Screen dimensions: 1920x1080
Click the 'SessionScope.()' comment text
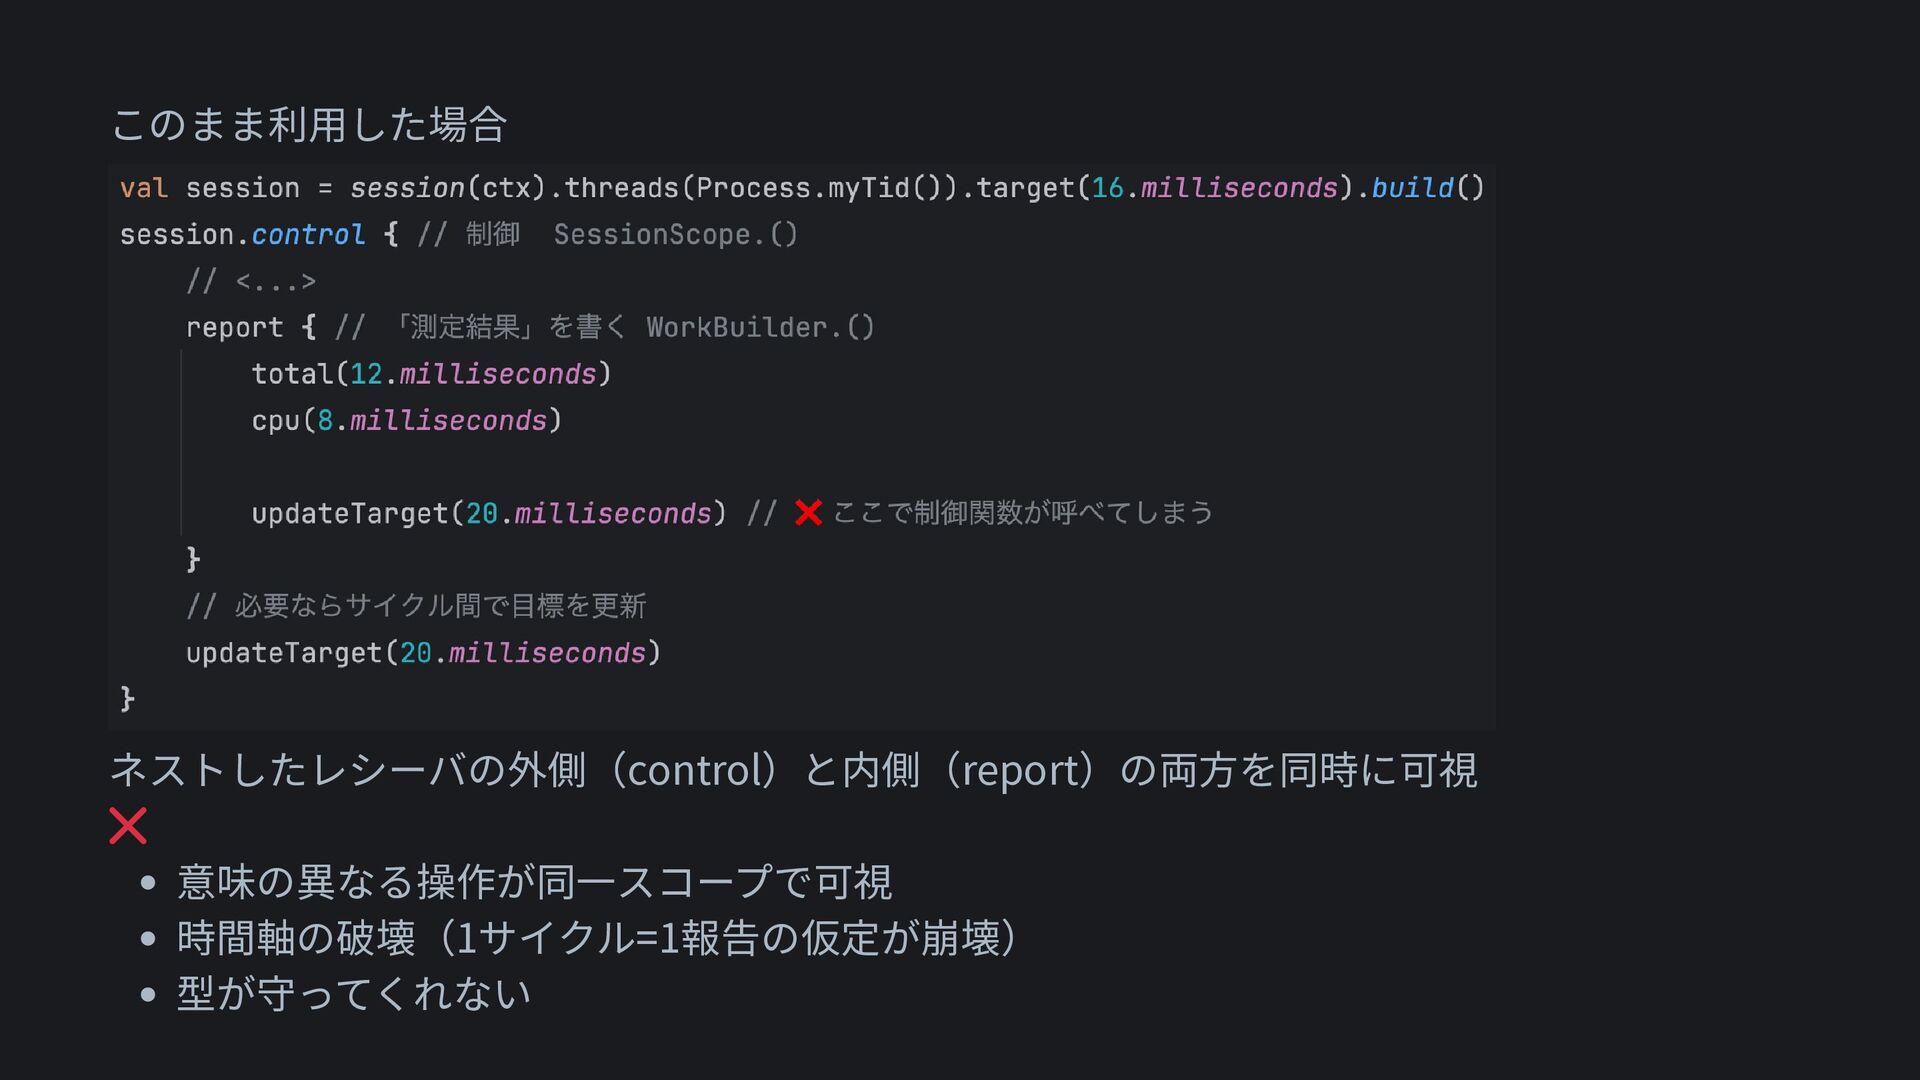(x=675, y=235)
